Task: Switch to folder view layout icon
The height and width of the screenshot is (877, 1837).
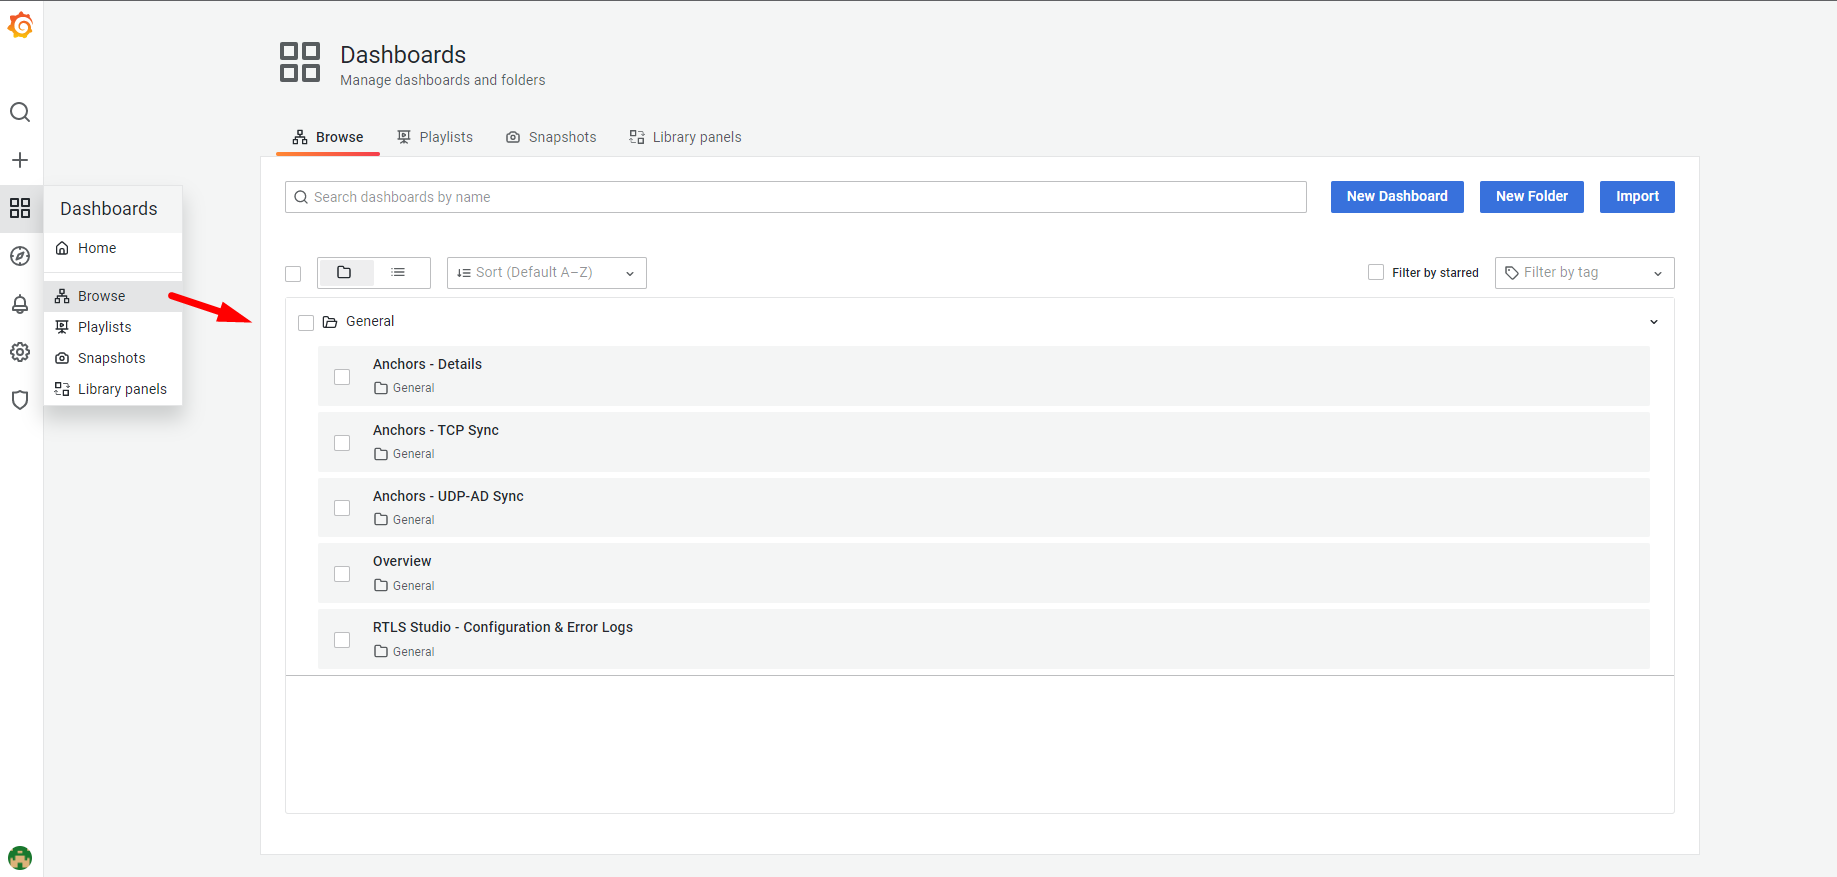Action: pos(344,272)
